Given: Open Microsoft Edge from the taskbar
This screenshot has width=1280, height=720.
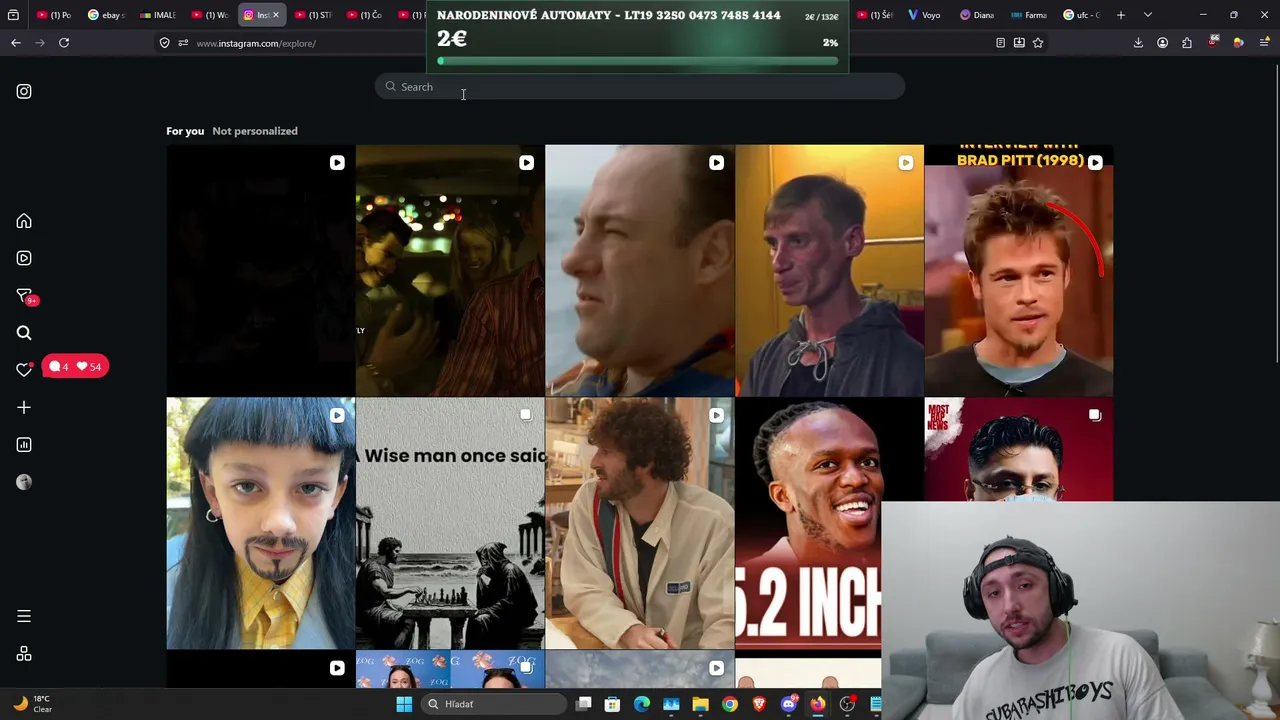Looking at the screenshot, I should tap(642, 704).
